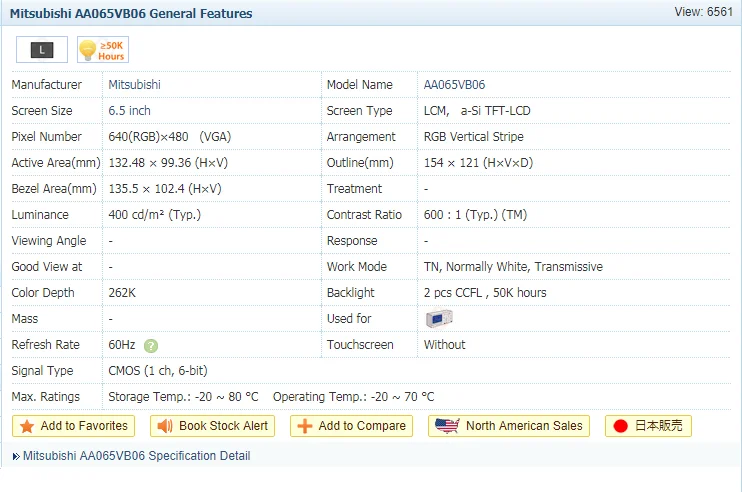Click the Backlight label
Image resolution: width=742 pixels, height=492 pixels.
tap(351, 293)
